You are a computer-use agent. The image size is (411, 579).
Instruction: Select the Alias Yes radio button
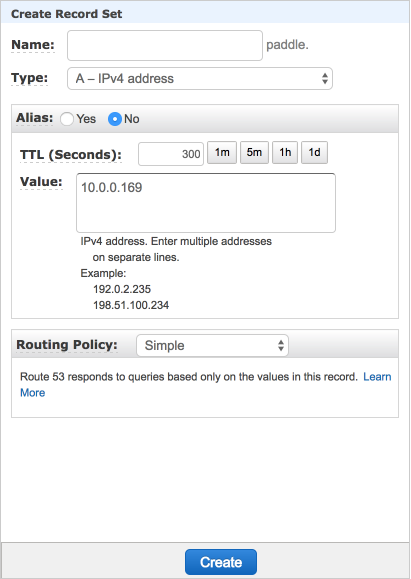pos(67,119)
